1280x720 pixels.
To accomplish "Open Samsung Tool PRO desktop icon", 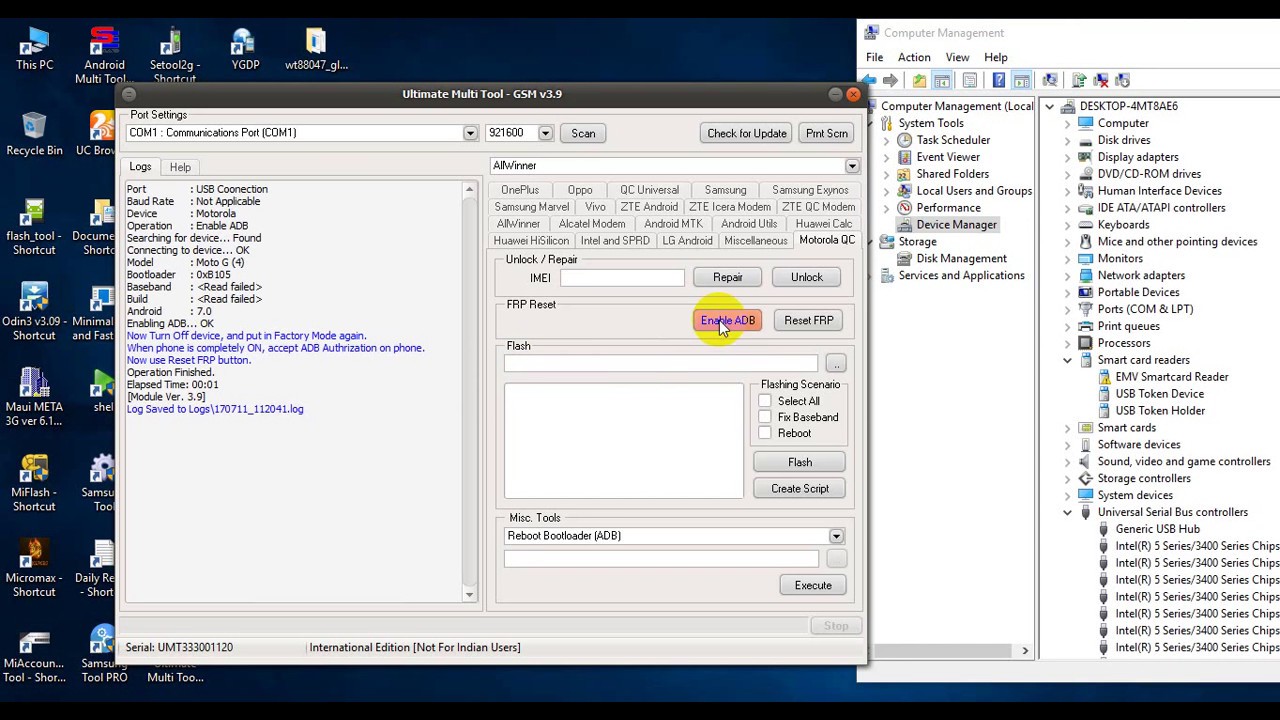I will pyautogui.click(x=104, y=654).
